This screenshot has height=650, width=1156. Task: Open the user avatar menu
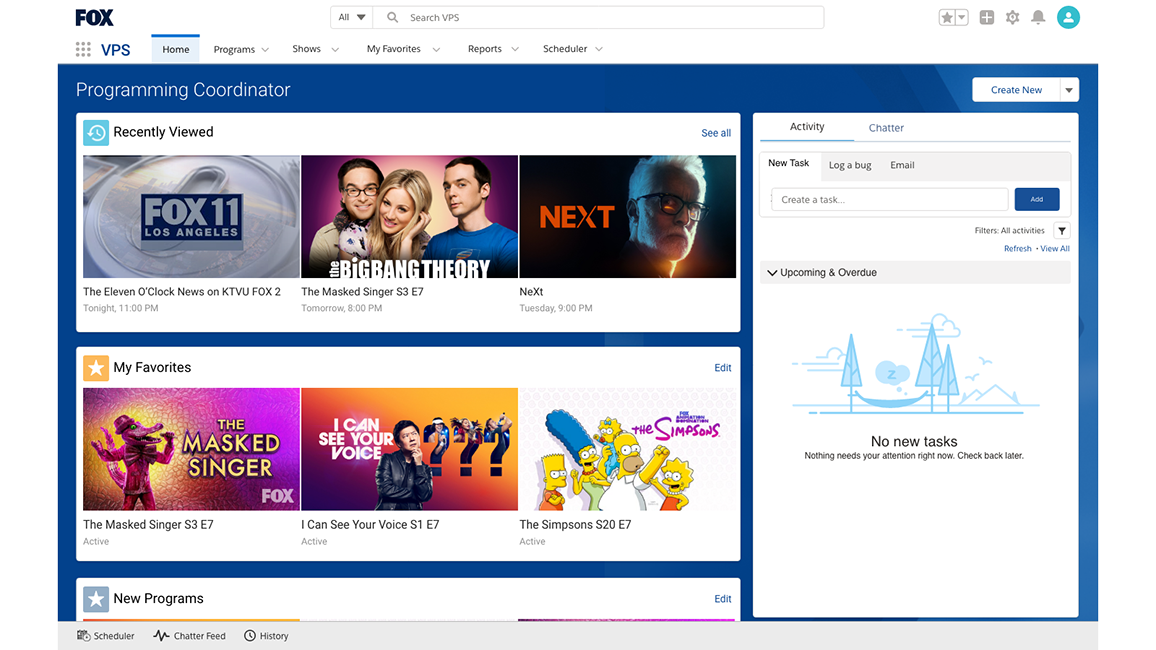pos(1068,17)
